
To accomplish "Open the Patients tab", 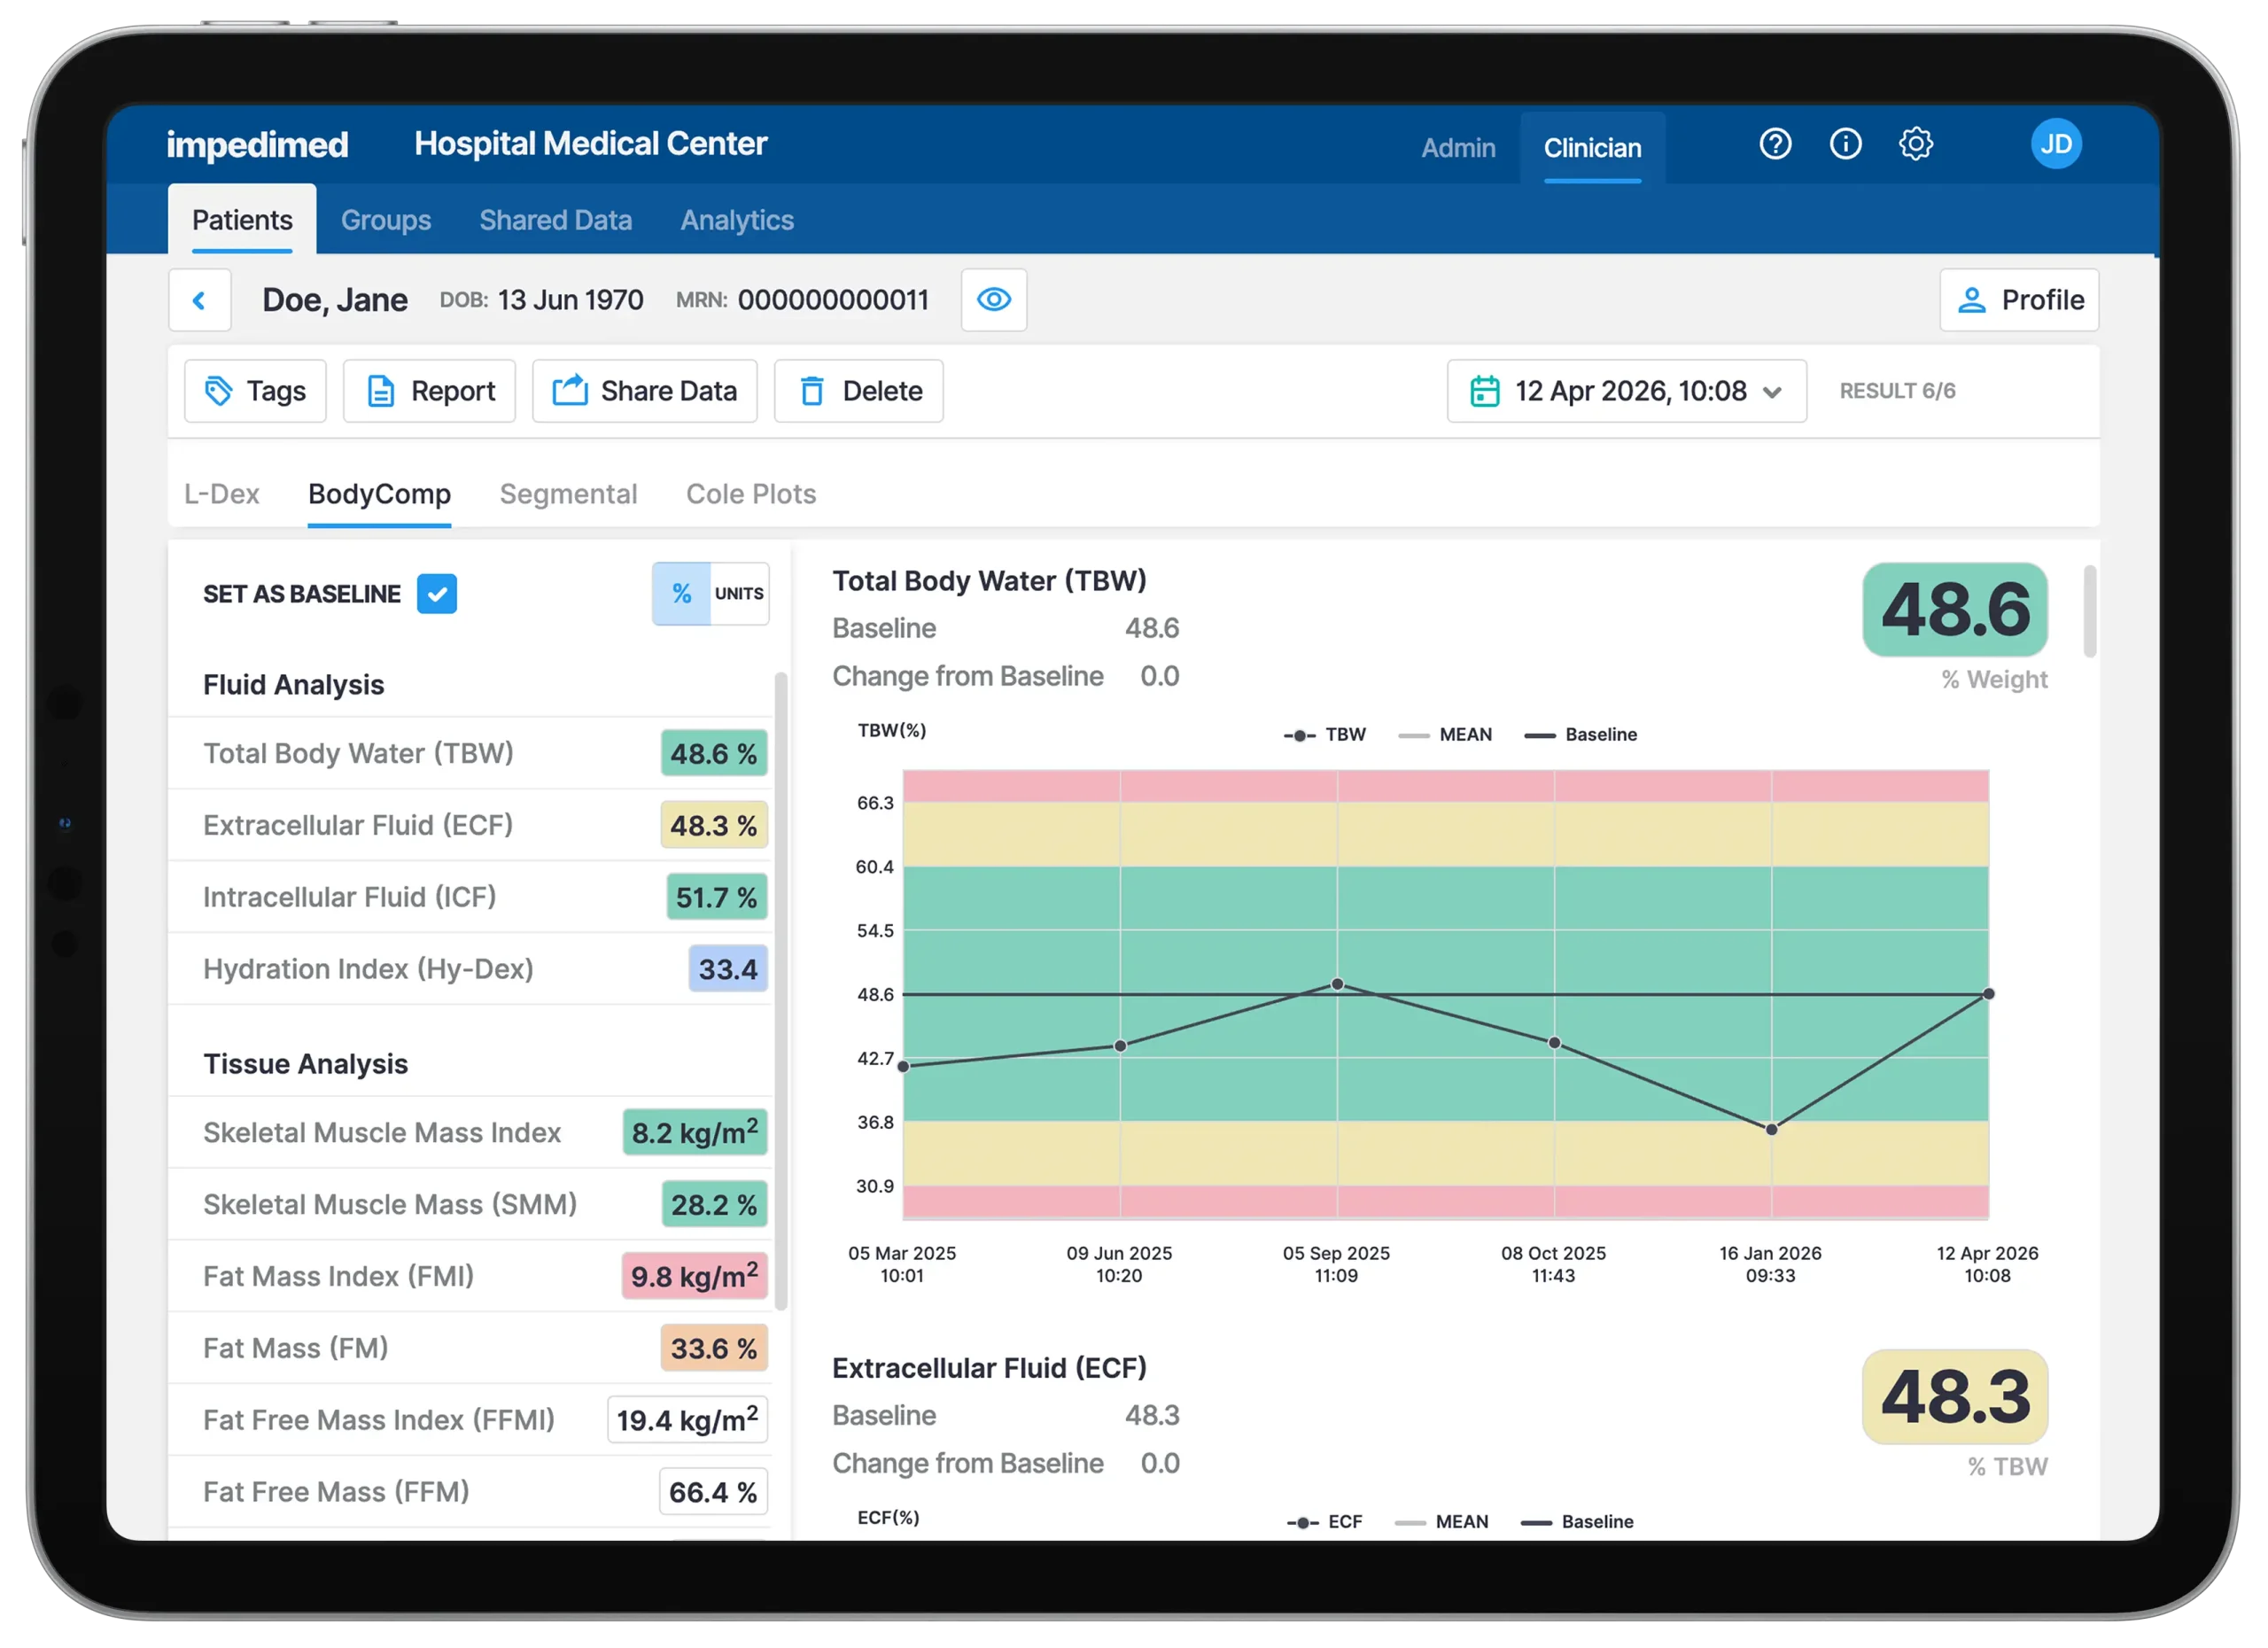I will pos(242,220).
